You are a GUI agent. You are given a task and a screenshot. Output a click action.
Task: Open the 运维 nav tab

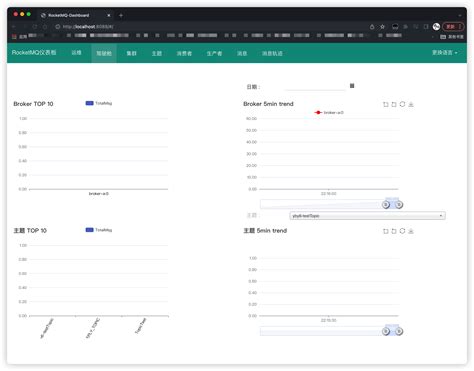click(x=76, y=53)
